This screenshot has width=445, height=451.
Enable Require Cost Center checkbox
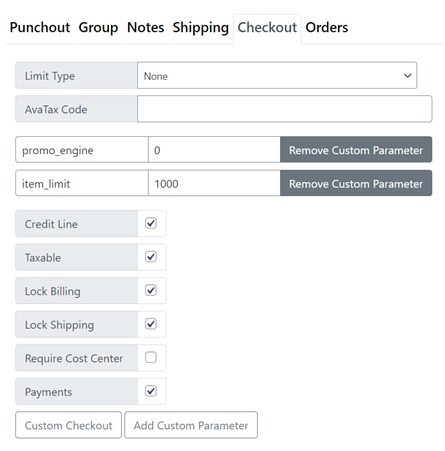151,358
